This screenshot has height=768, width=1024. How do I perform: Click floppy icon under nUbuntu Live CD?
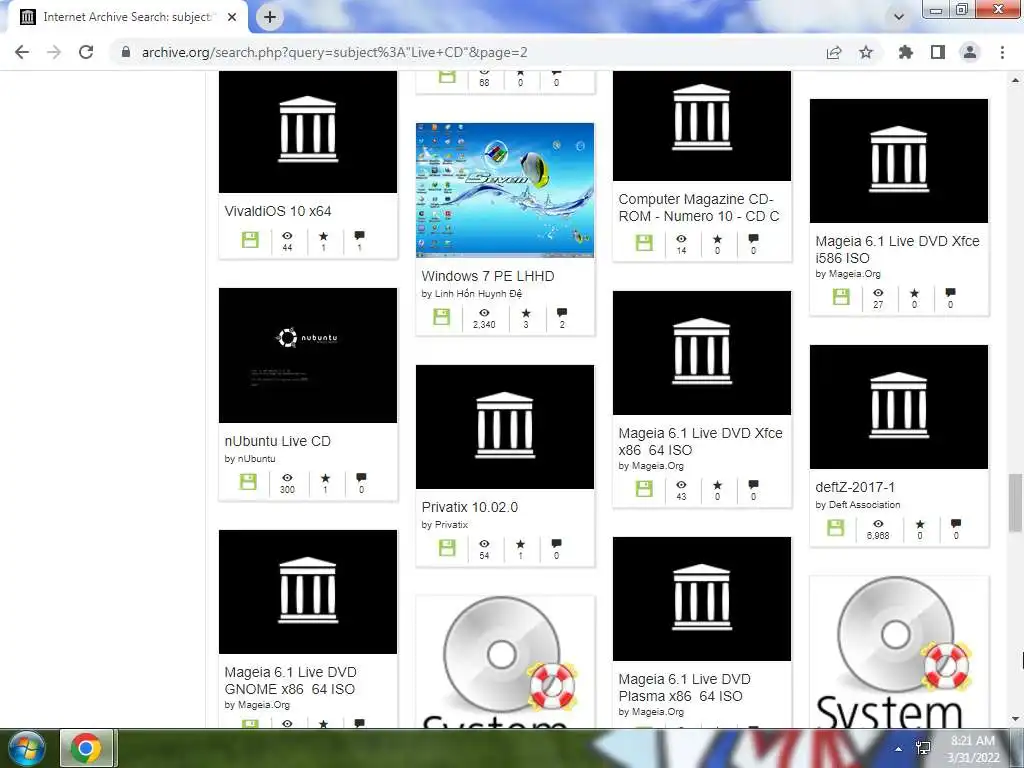[x=248, y=482]
